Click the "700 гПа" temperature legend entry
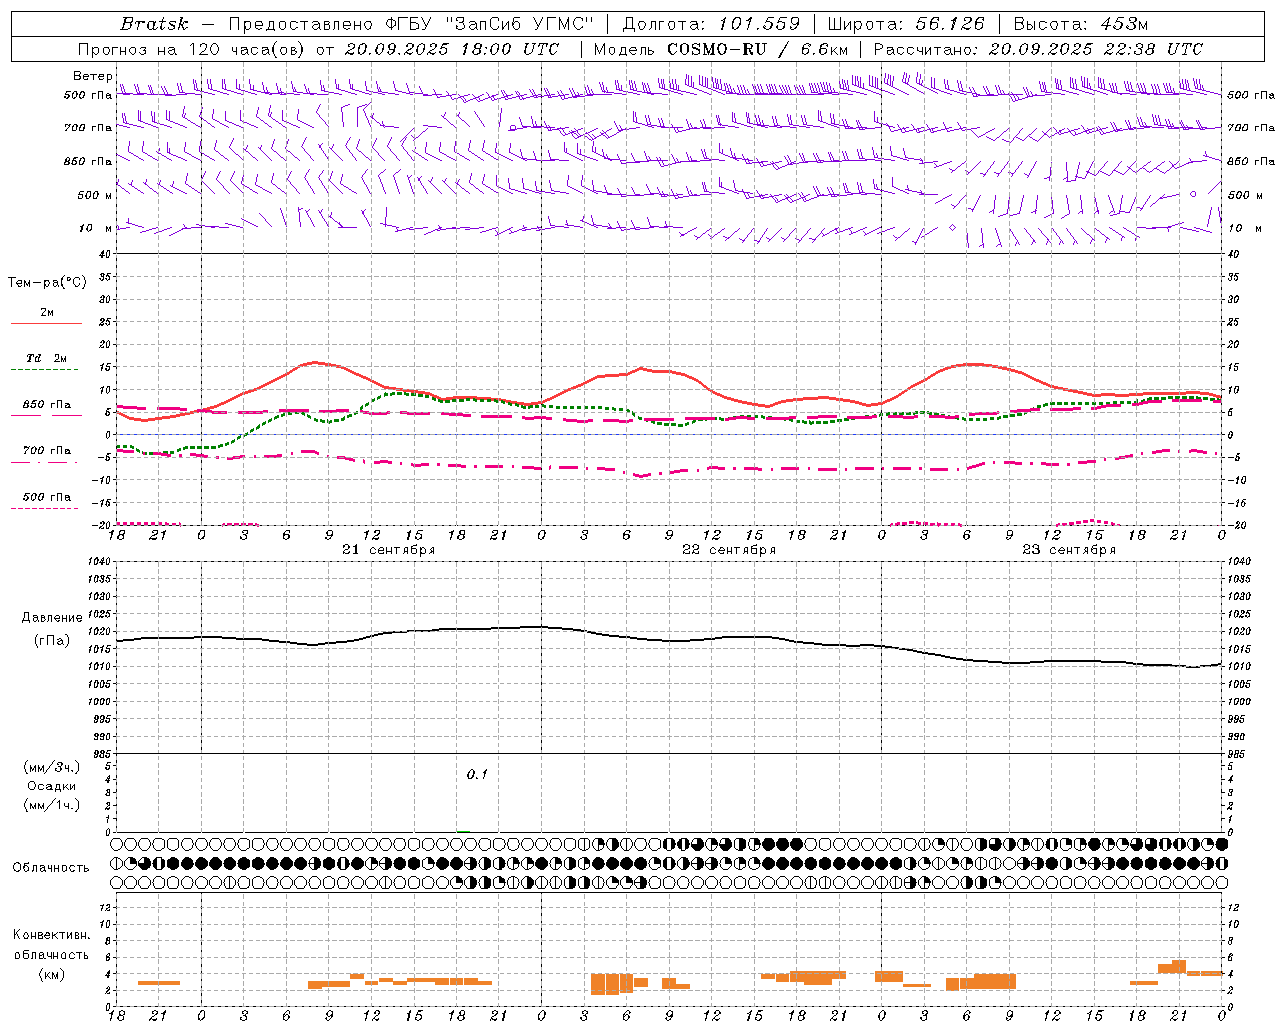Image resolution: width=1280 pixels, height=1024 pixels. click(x=47, y=450)
